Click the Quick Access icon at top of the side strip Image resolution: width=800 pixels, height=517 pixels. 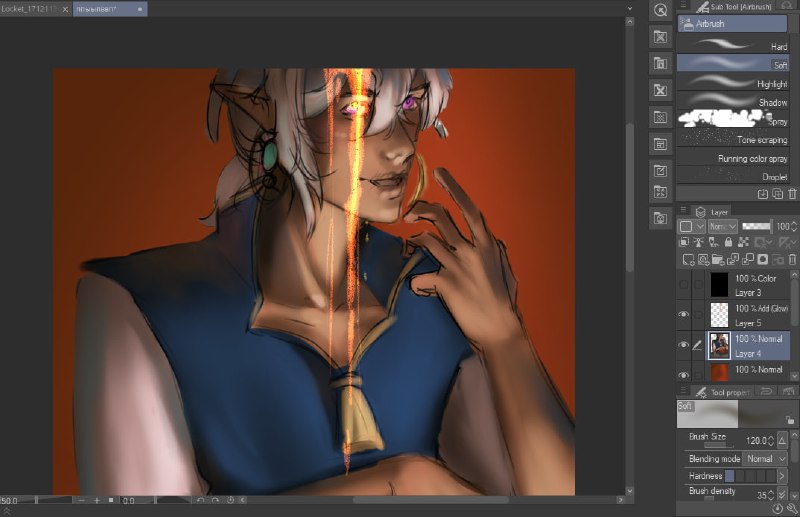tap(660, 10)
